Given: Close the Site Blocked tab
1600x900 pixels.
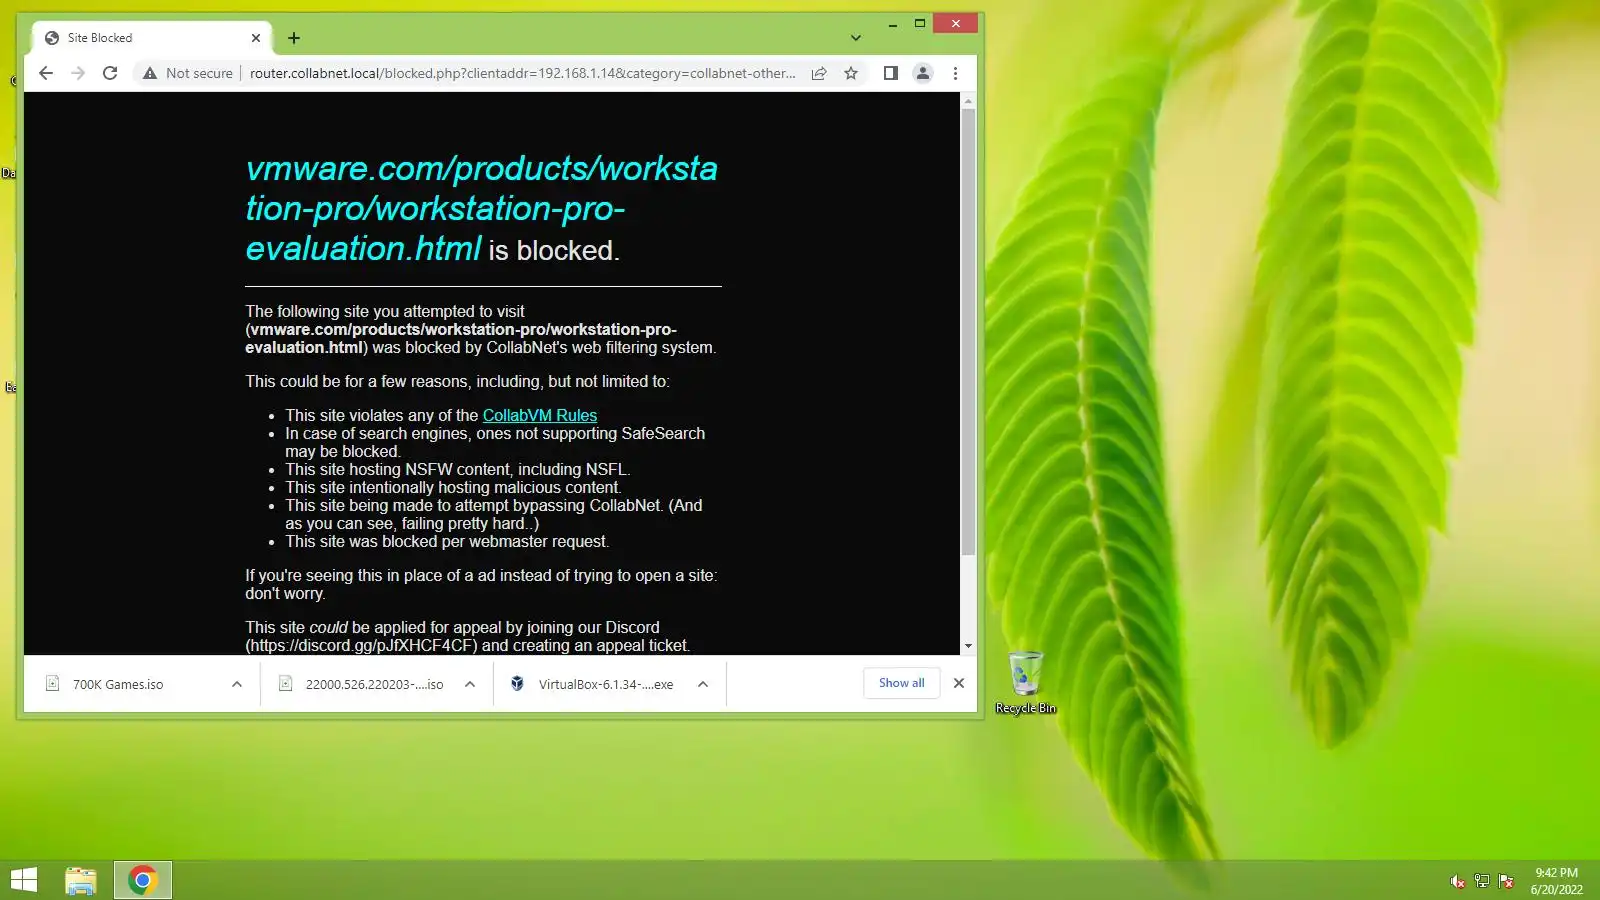Looking at the screenshot, I should pos(256,38).
